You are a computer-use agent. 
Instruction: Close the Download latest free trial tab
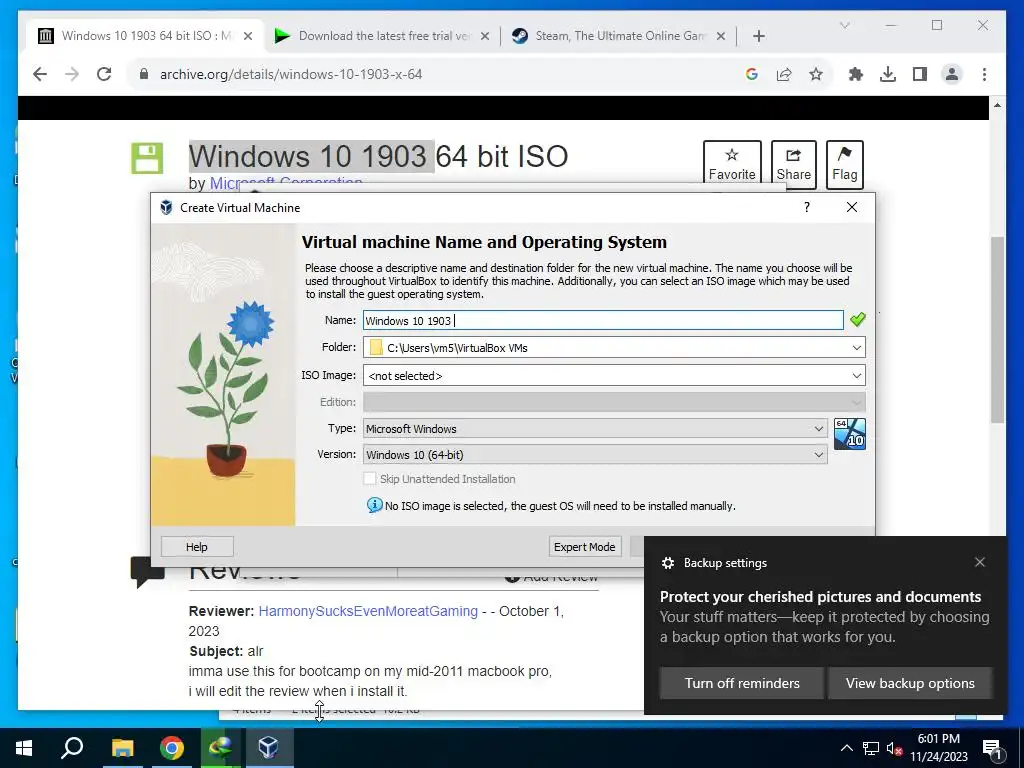point(485,36)
